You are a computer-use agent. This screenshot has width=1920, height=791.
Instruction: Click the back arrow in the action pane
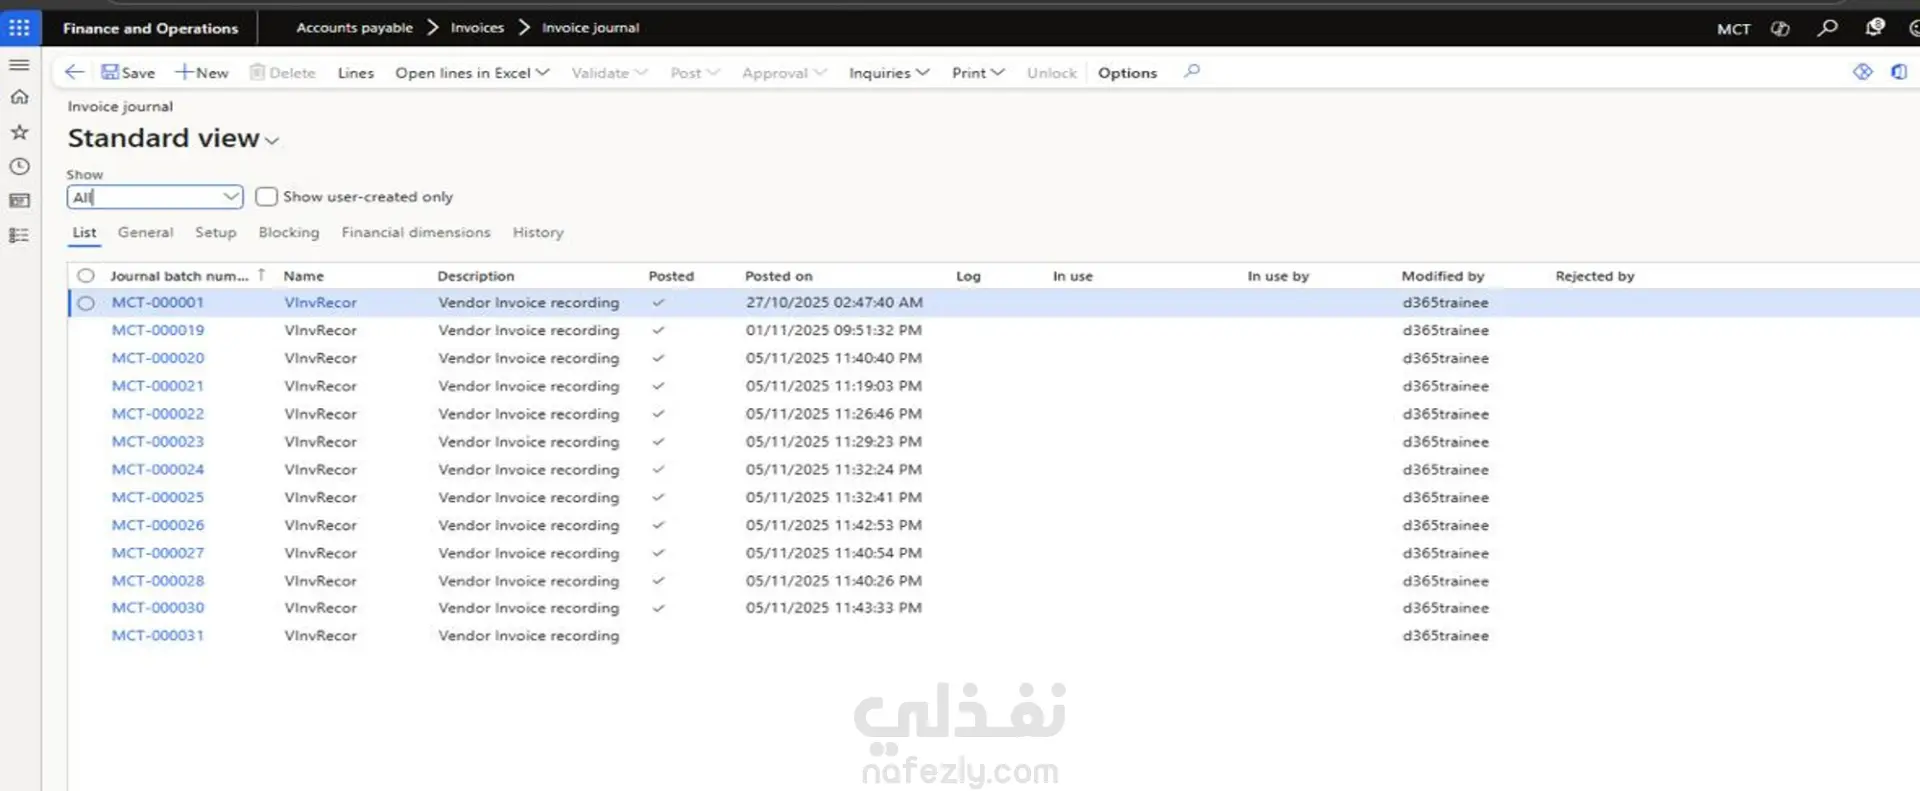(x=74, y=72)
